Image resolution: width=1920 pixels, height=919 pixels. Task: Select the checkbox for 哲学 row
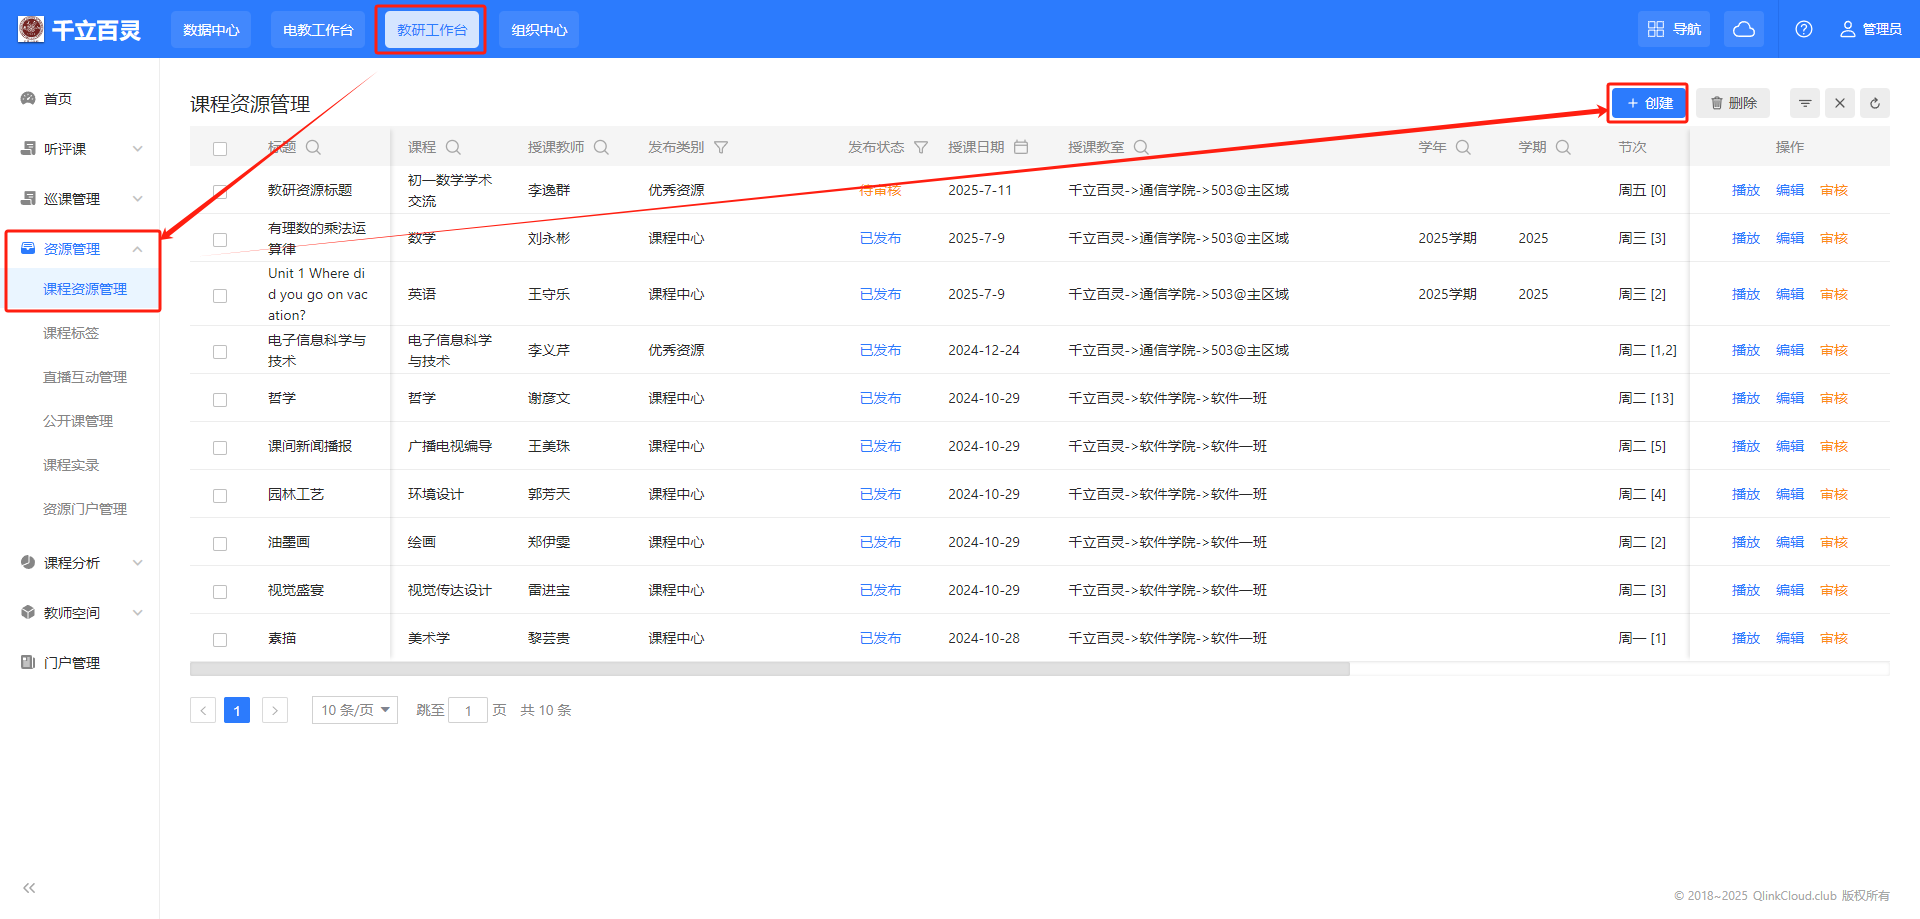point(220,400)
